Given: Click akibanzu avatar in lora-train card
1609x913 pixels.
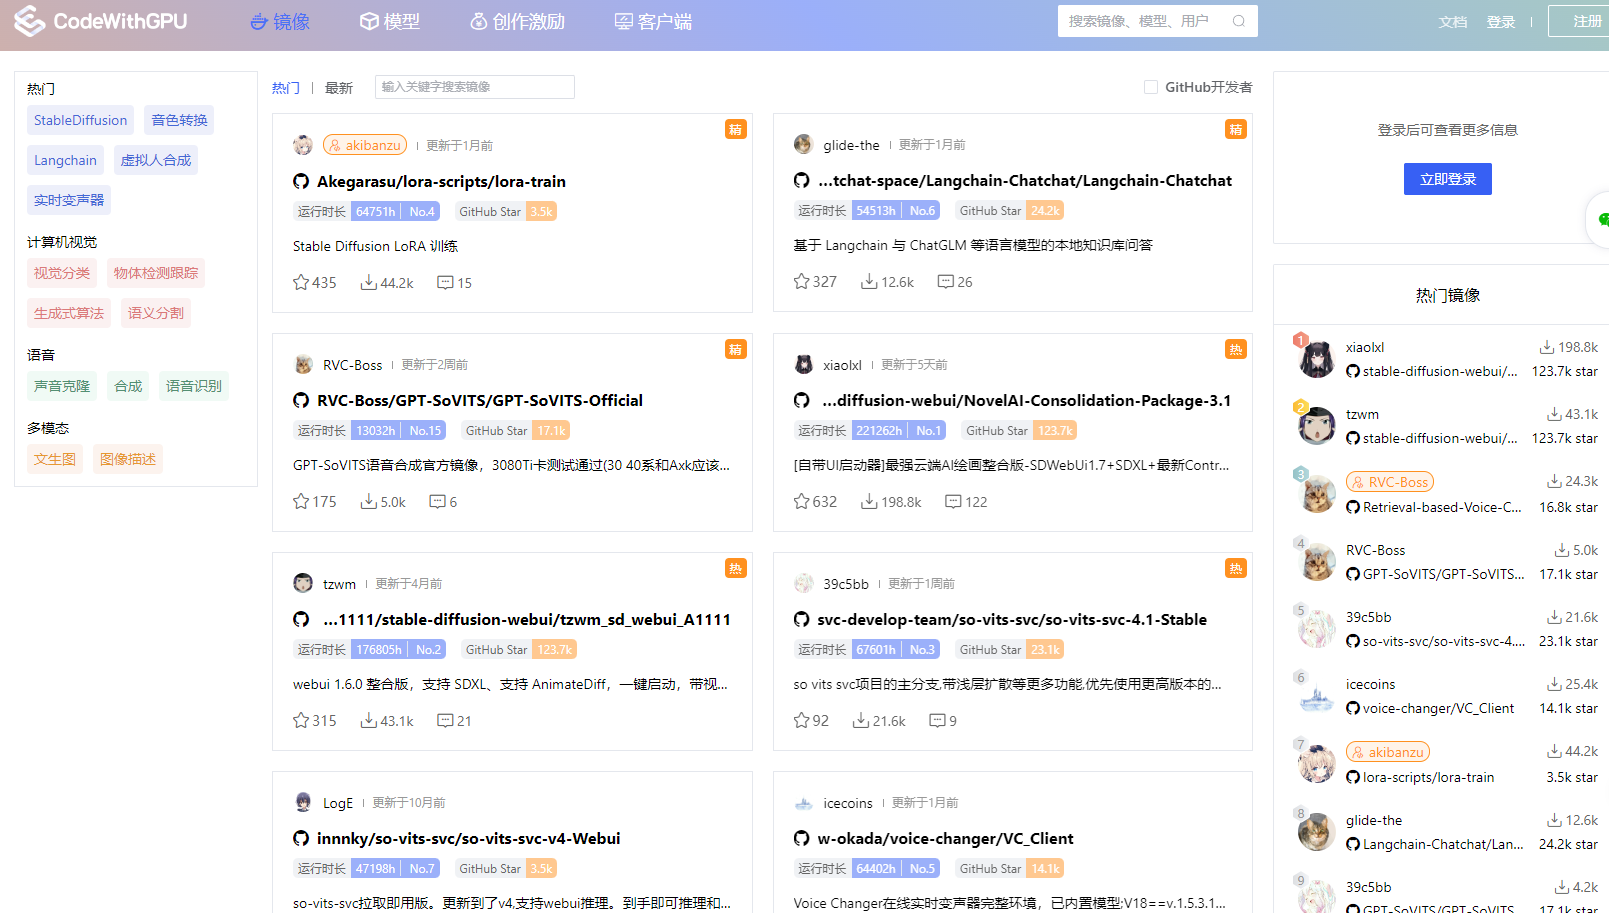Looking at the screenshot, I should 303,145.
